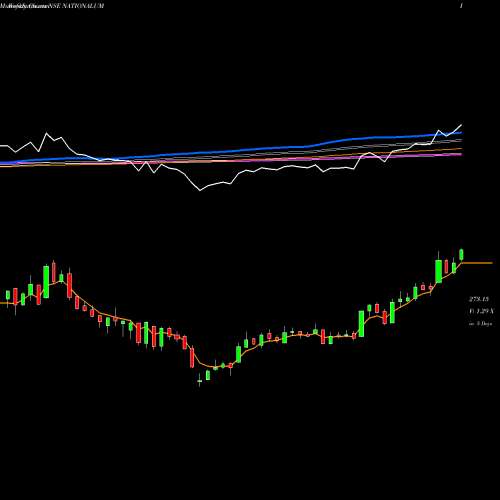This screenshot has width=500, height=500.
Task: Click the orange horizontal price level line
Action: (x=477, y=263)
